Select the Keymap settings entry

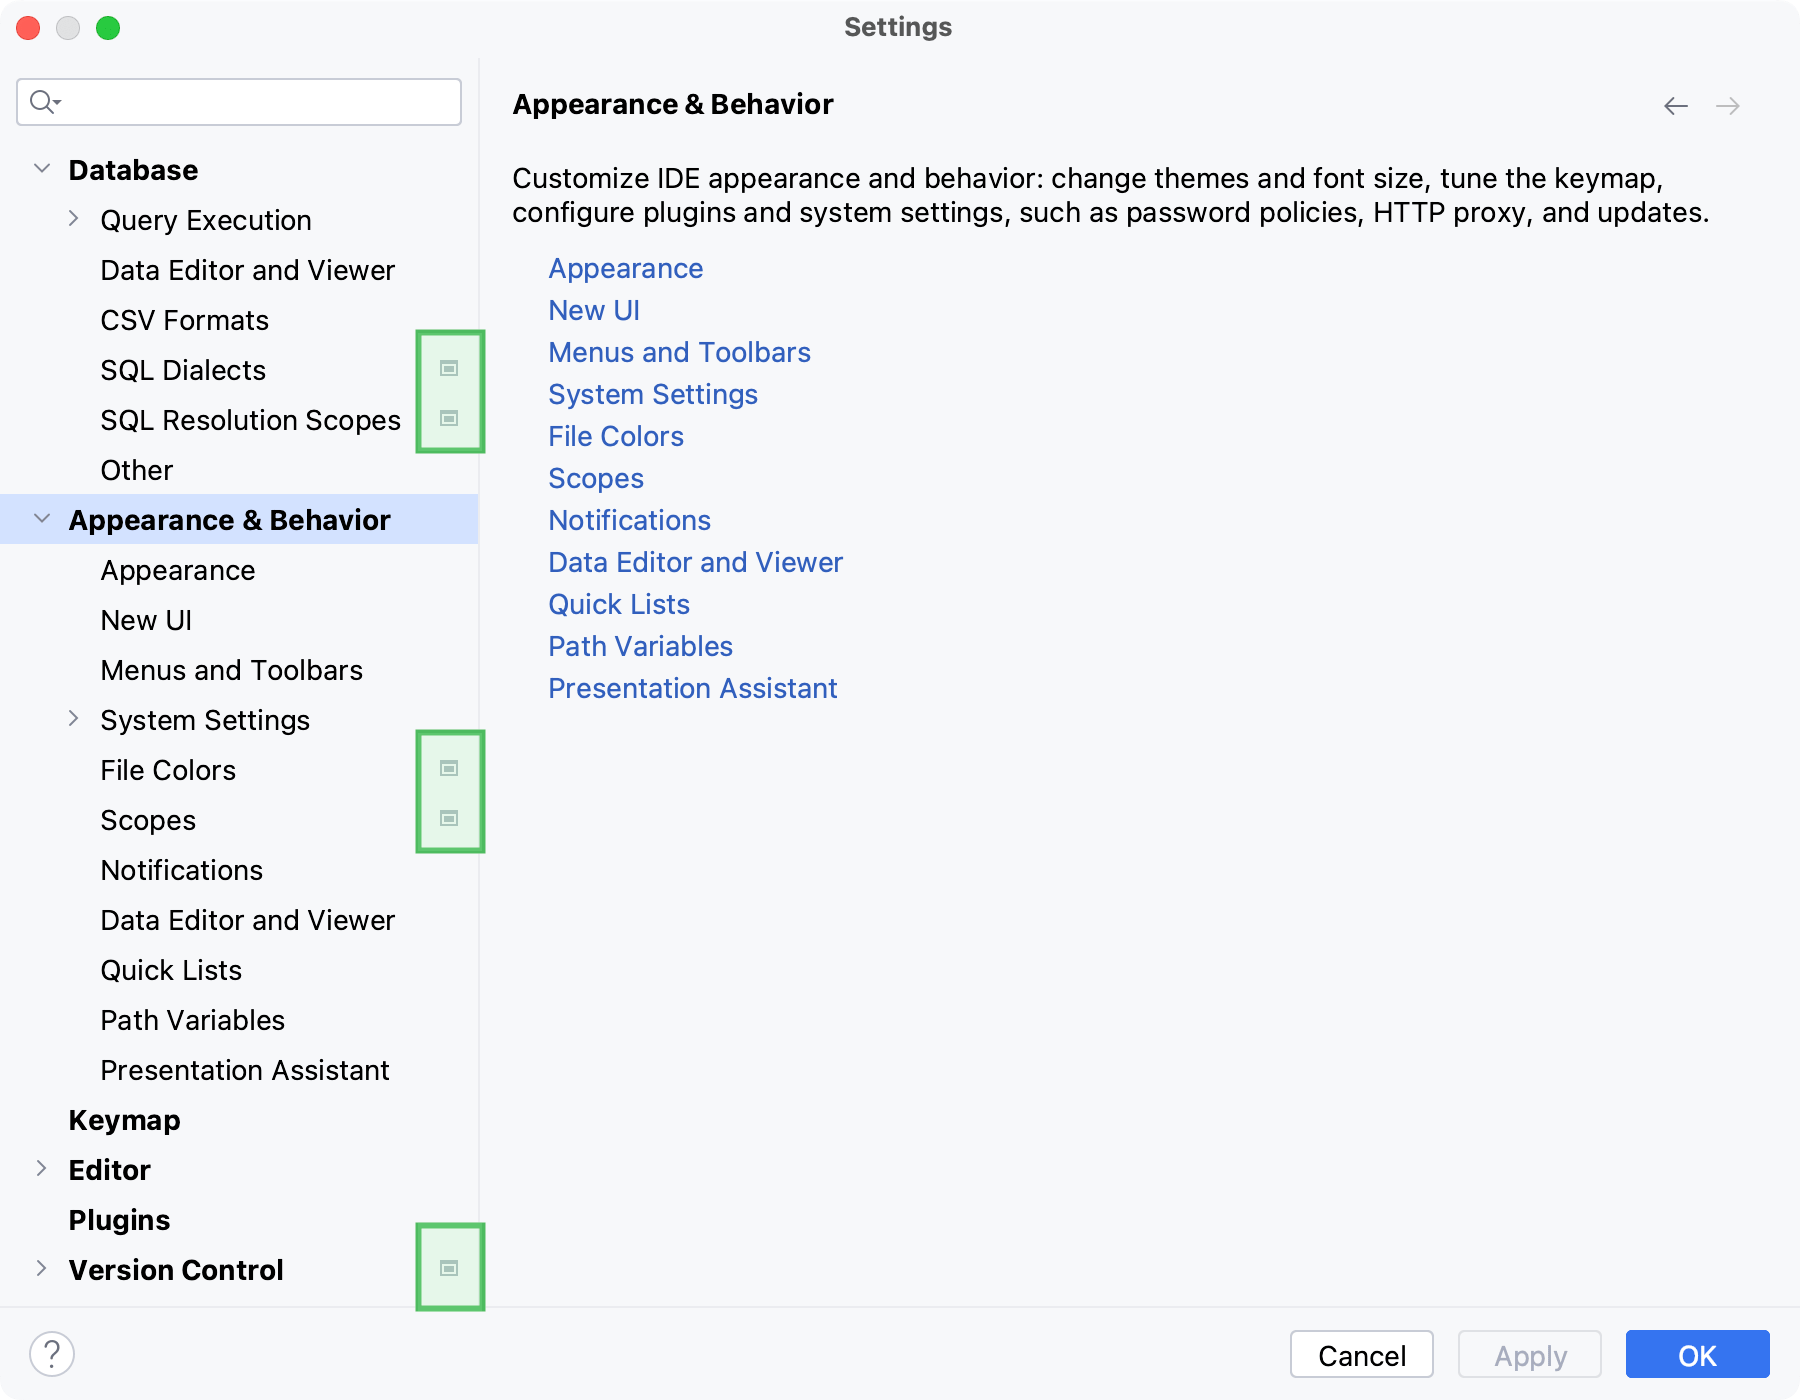tap(124, 1120)
